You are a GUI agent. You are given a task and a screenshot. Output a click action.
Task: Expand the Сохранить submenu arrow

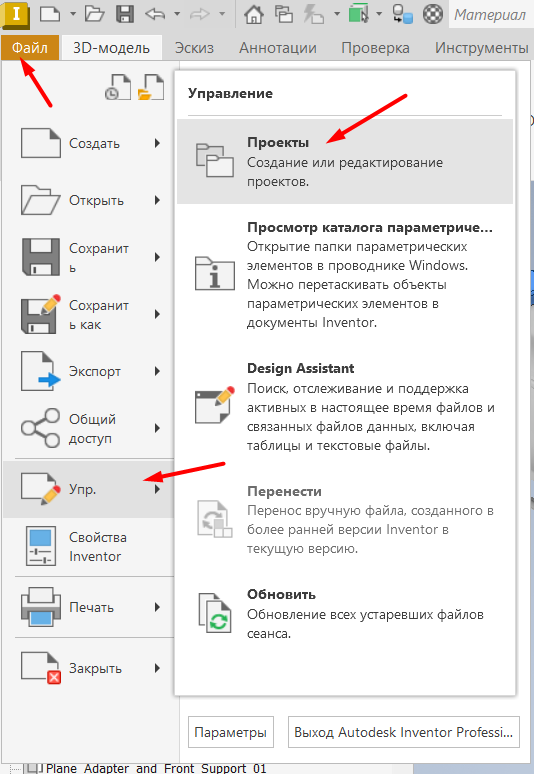pos(157,257)
